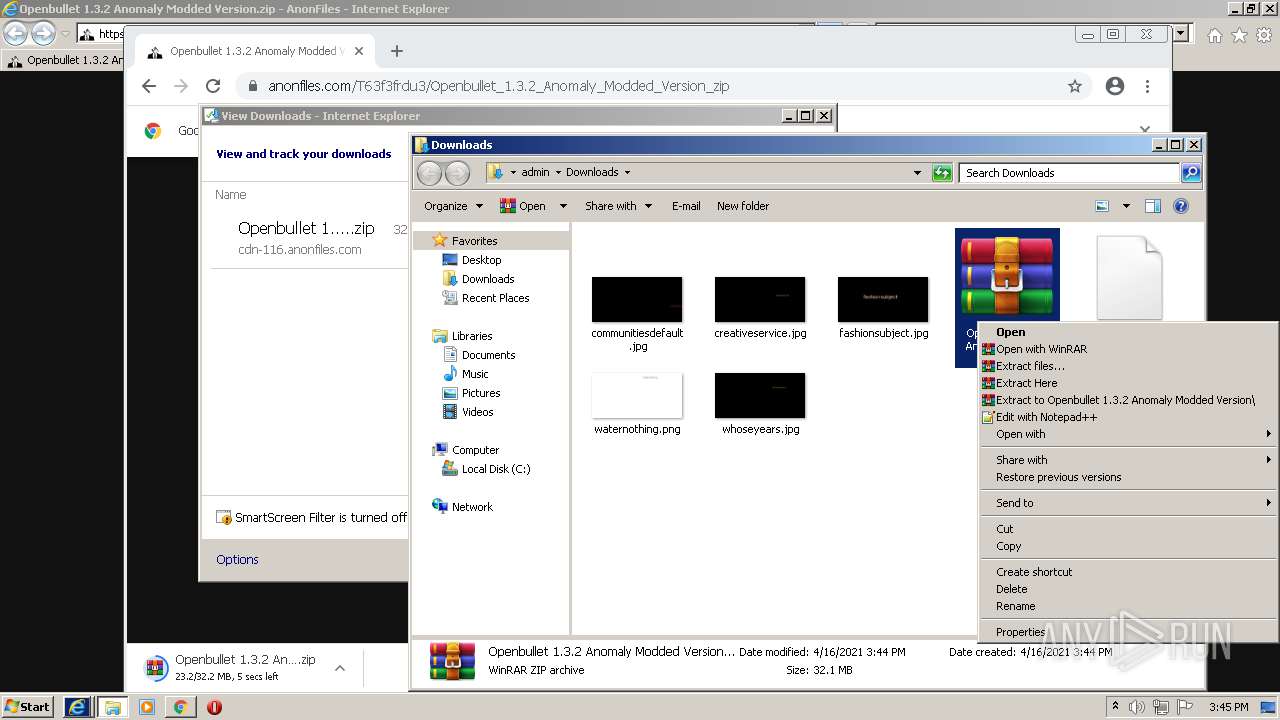Open a new Chrome tab with plus
This screenshot has width=1280, height=720.
click(x=397, y=51)
